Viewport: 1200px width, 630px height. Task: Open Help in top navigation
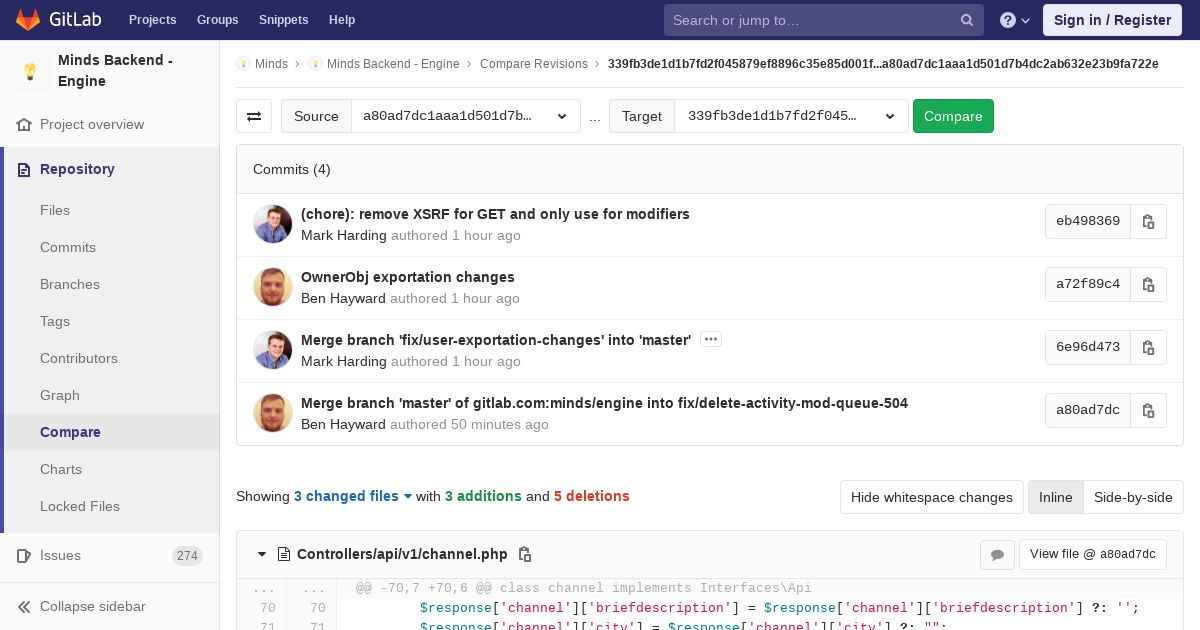[342, 20]
